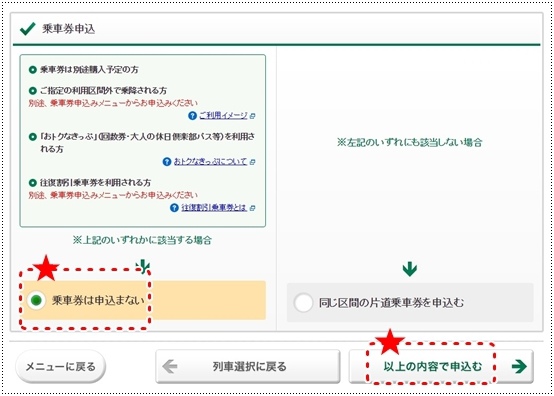Select '同じ区間の片道乗車券を申込む' radio button
Image resolution: width=554 pixels, height=396 pixels.
tap(303, 302)
